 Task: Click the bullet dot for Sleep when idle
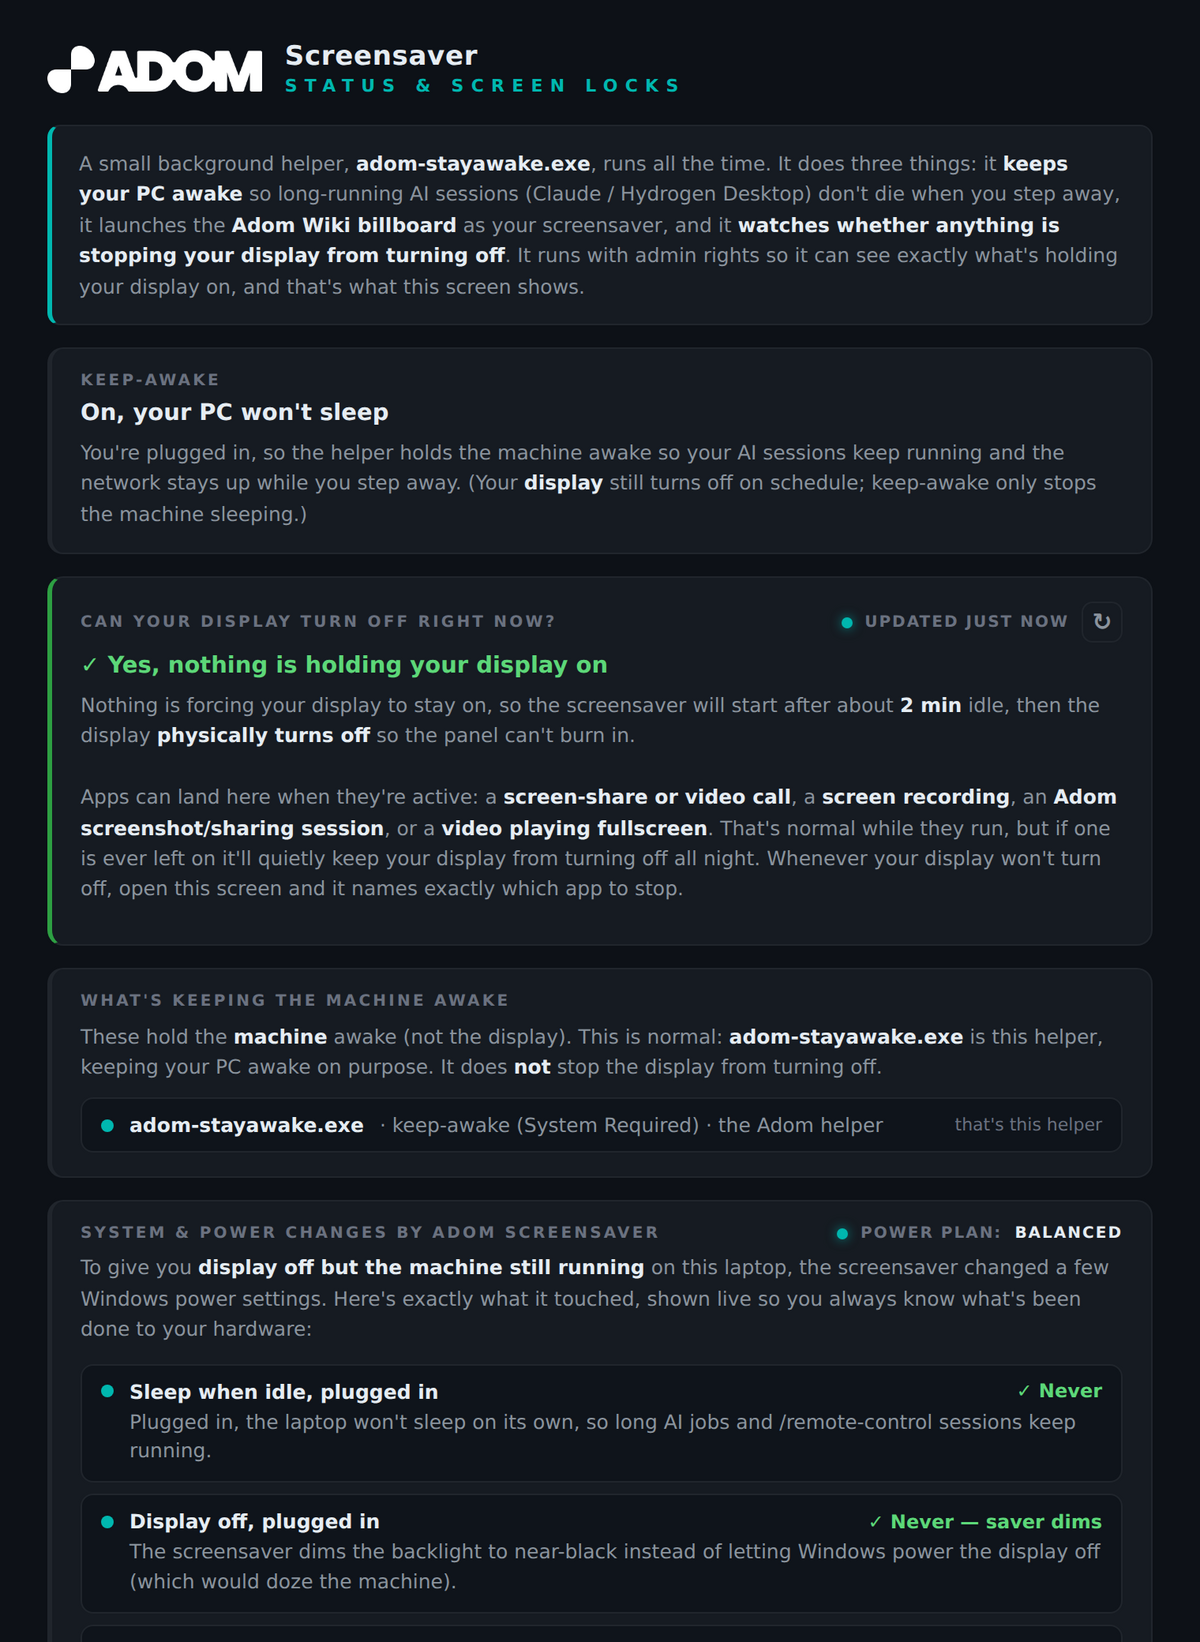(108, 1391)
